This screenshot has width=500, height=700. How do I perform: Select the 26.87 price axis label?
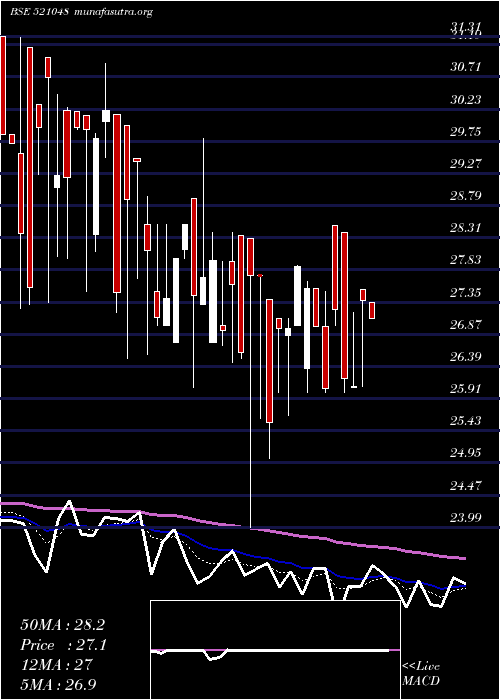click(x=466, y=325)
